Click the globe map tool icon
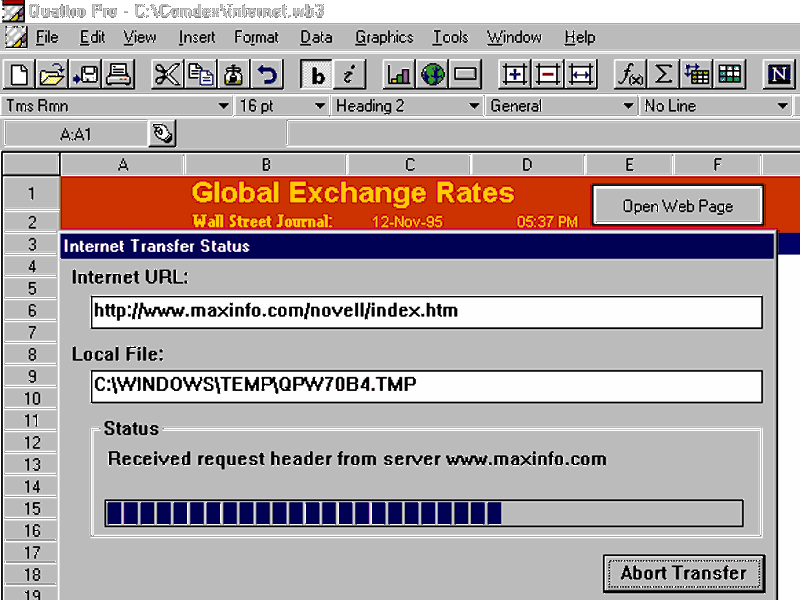Viewport: 800px width, 600px height. click(x=432, y=75)
